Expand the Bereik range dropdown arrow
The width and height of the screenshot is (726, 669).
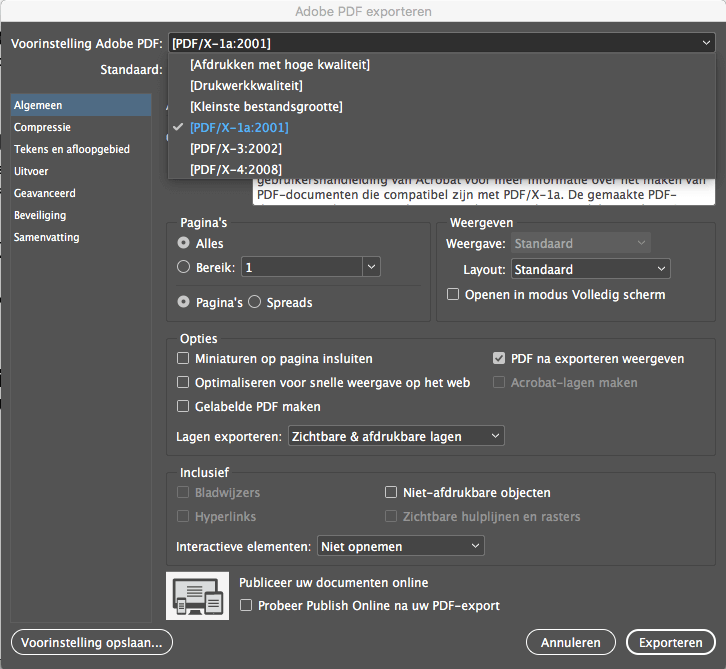[x=371, y=267]
